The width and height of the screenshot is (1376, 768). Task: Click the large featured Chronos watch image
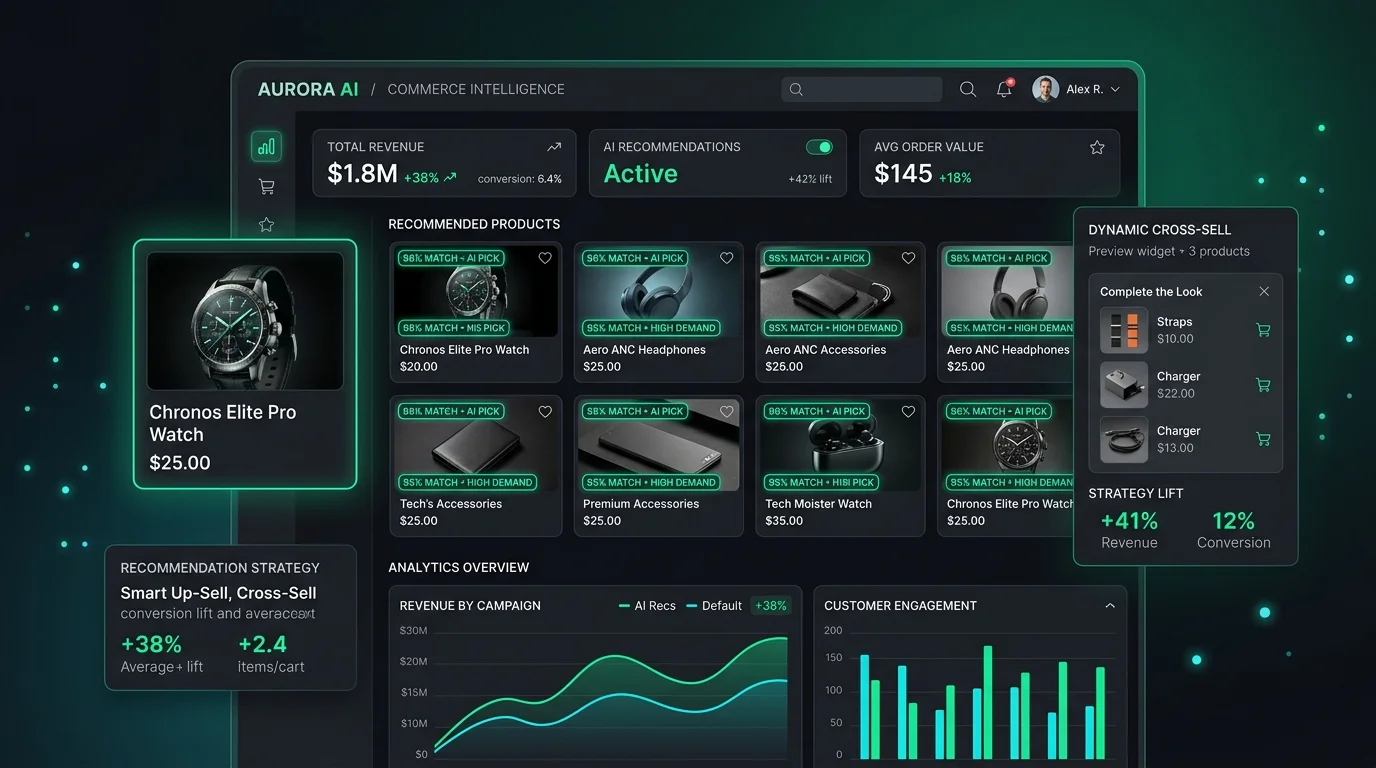(245, 320)
